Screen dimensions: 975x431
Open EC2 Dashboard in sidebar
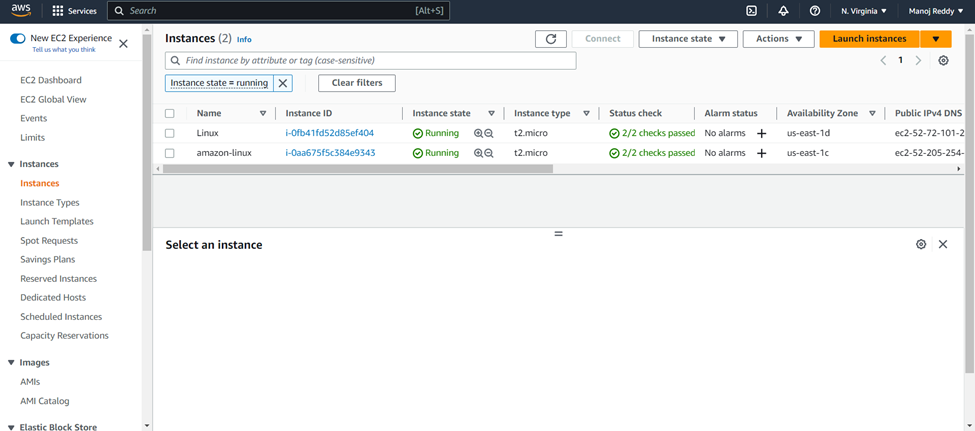(51, 80)
